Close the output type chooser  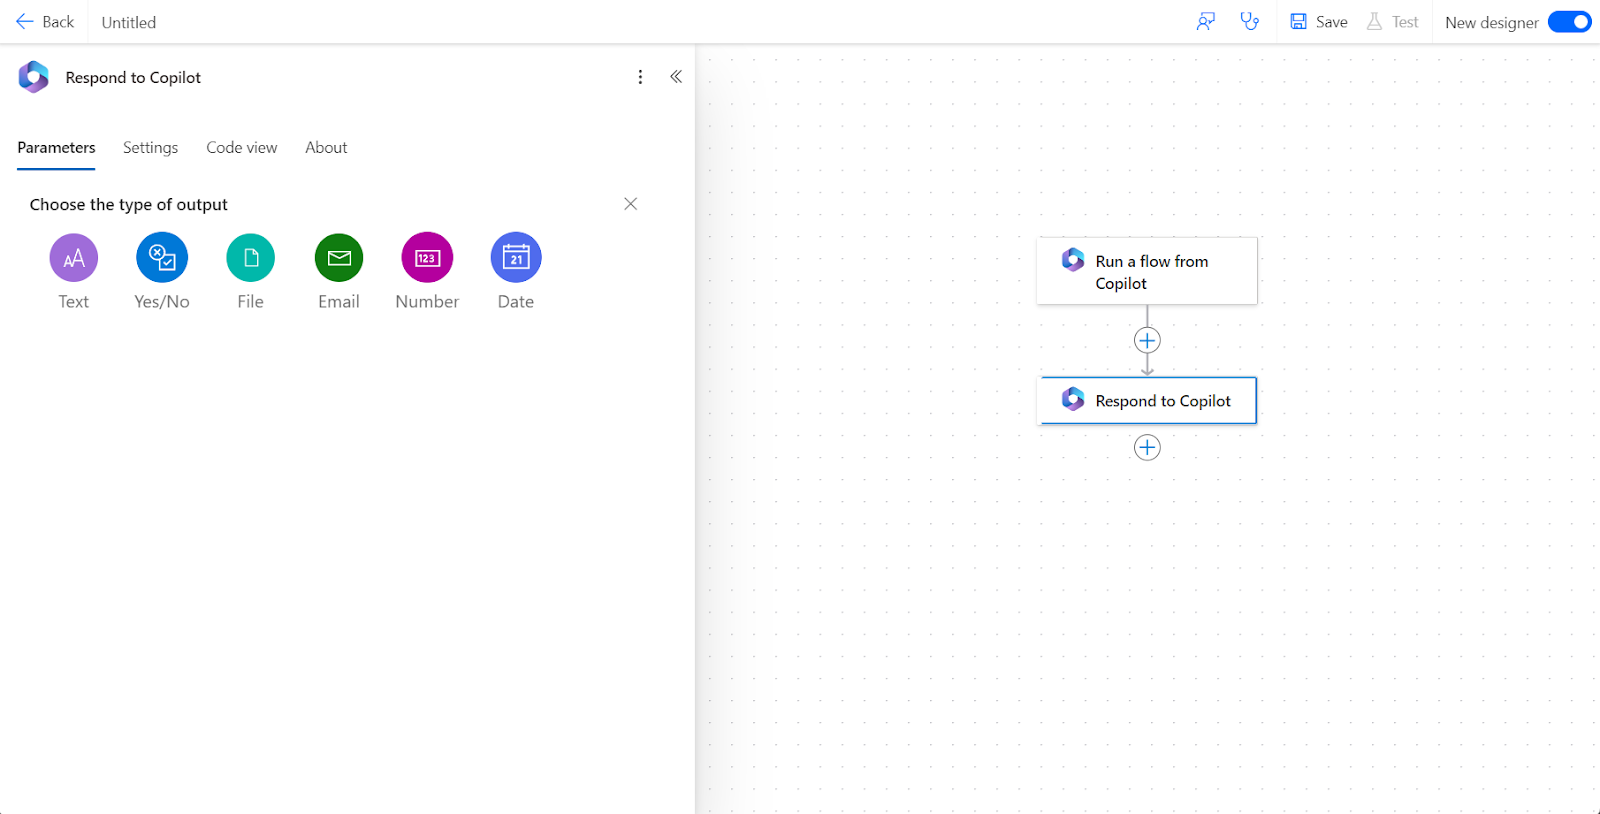click(631, 204)
